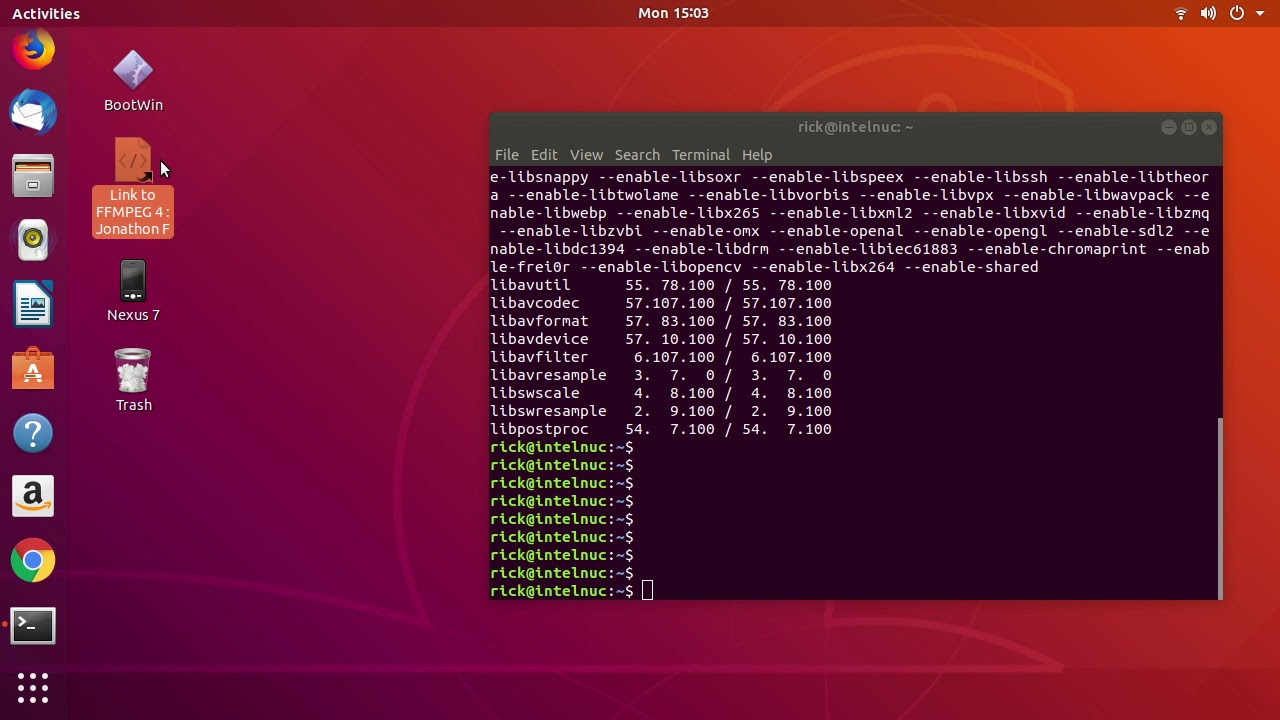Click the Terminal title bar text
This screenshot has width=1280, height=720.
click(x=855, y=127)
